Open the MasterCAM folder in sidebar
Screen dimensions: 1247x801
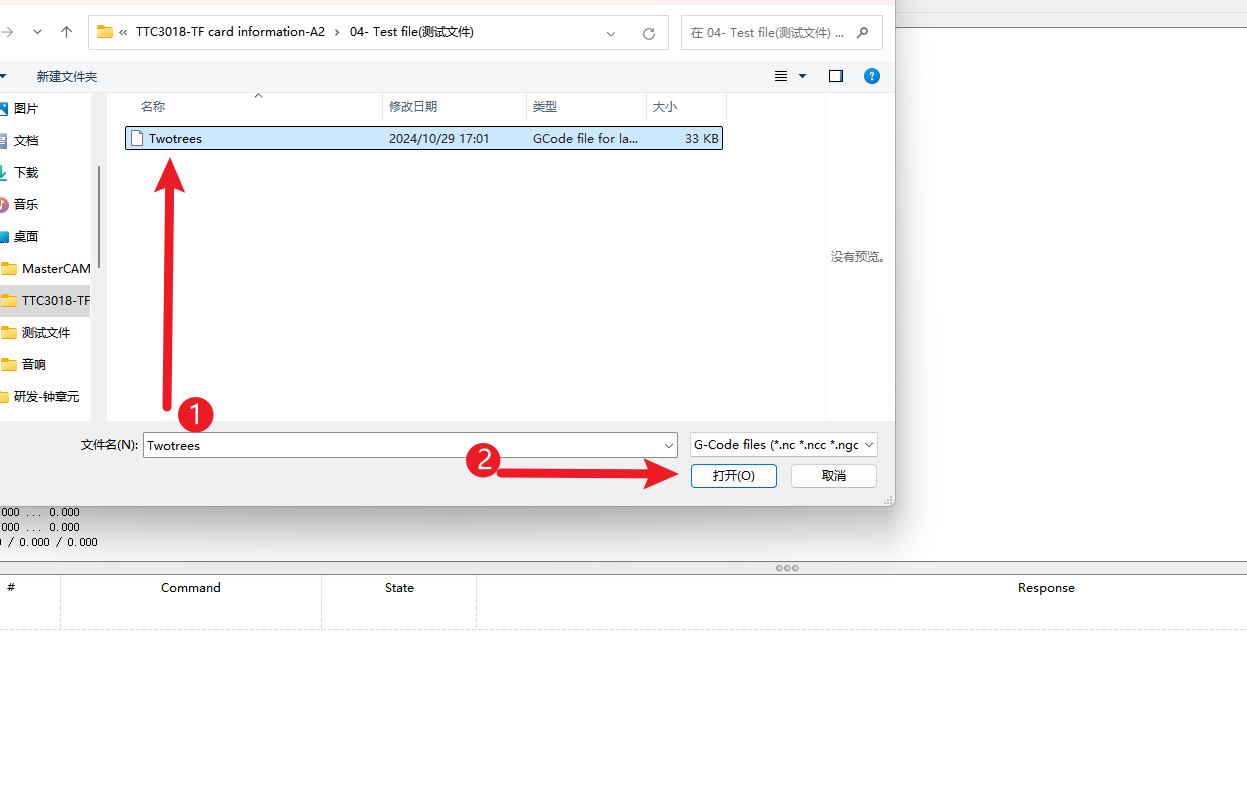(x=55, y=269)
